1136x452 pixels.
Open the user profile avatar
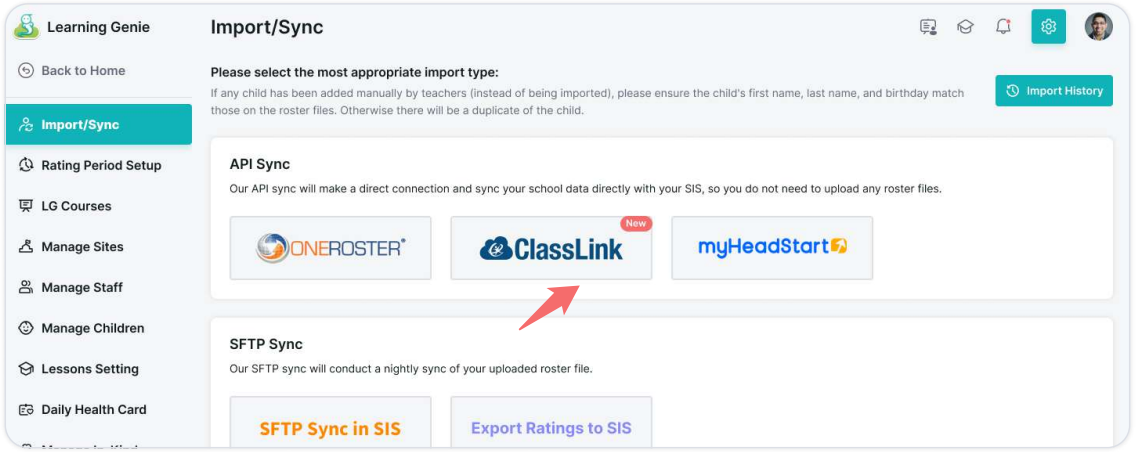click(x=1098, y=27)
